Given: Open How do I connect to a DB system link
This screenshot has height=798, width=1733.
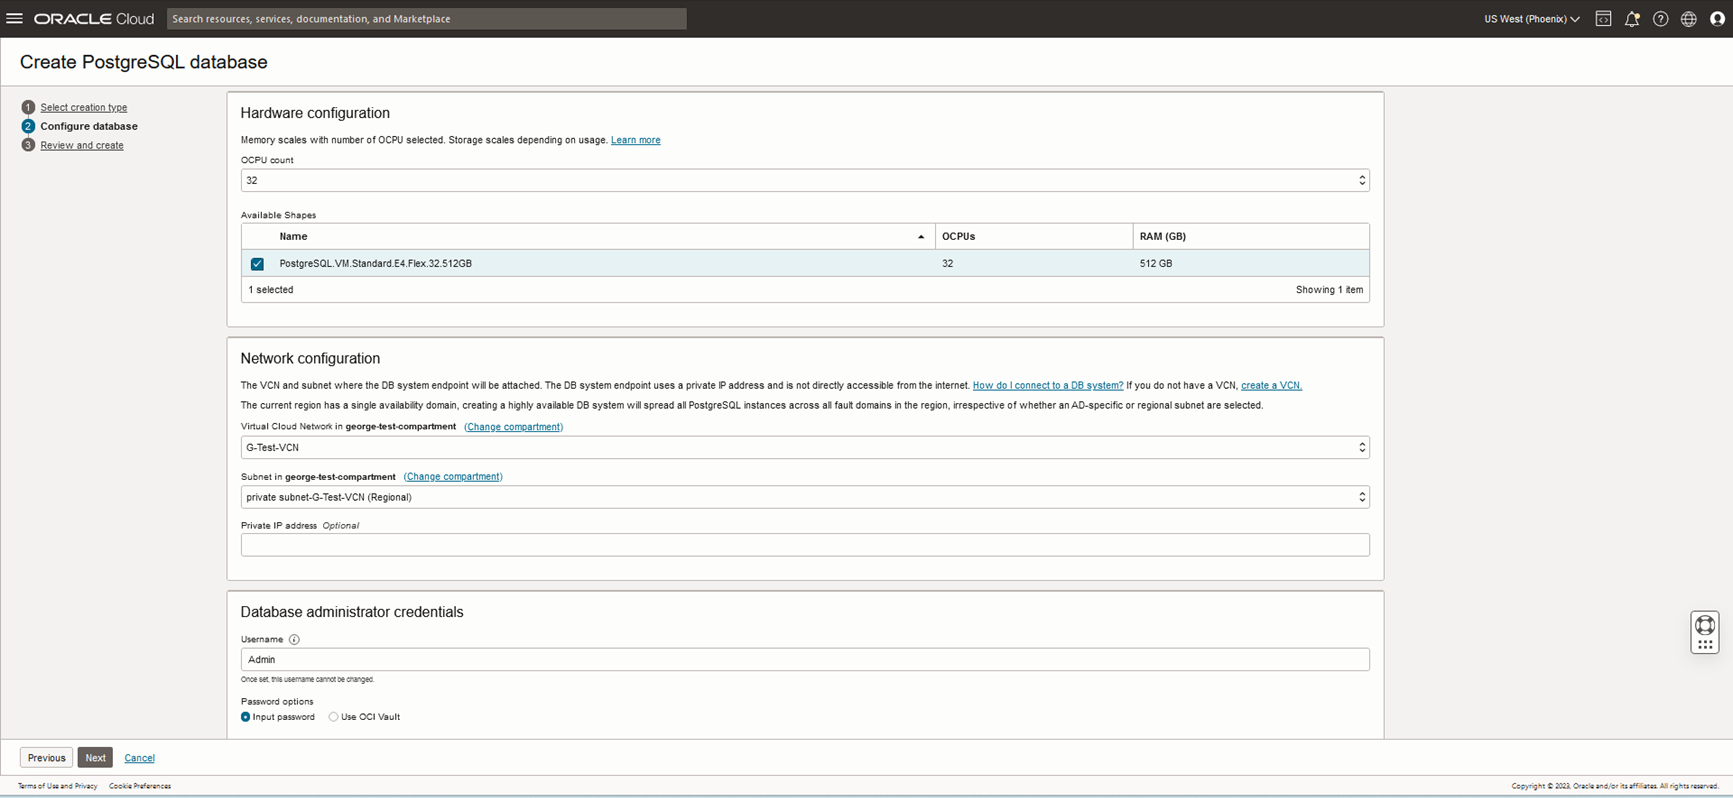Looking at the screenshot, I should tap(1048, 385).
